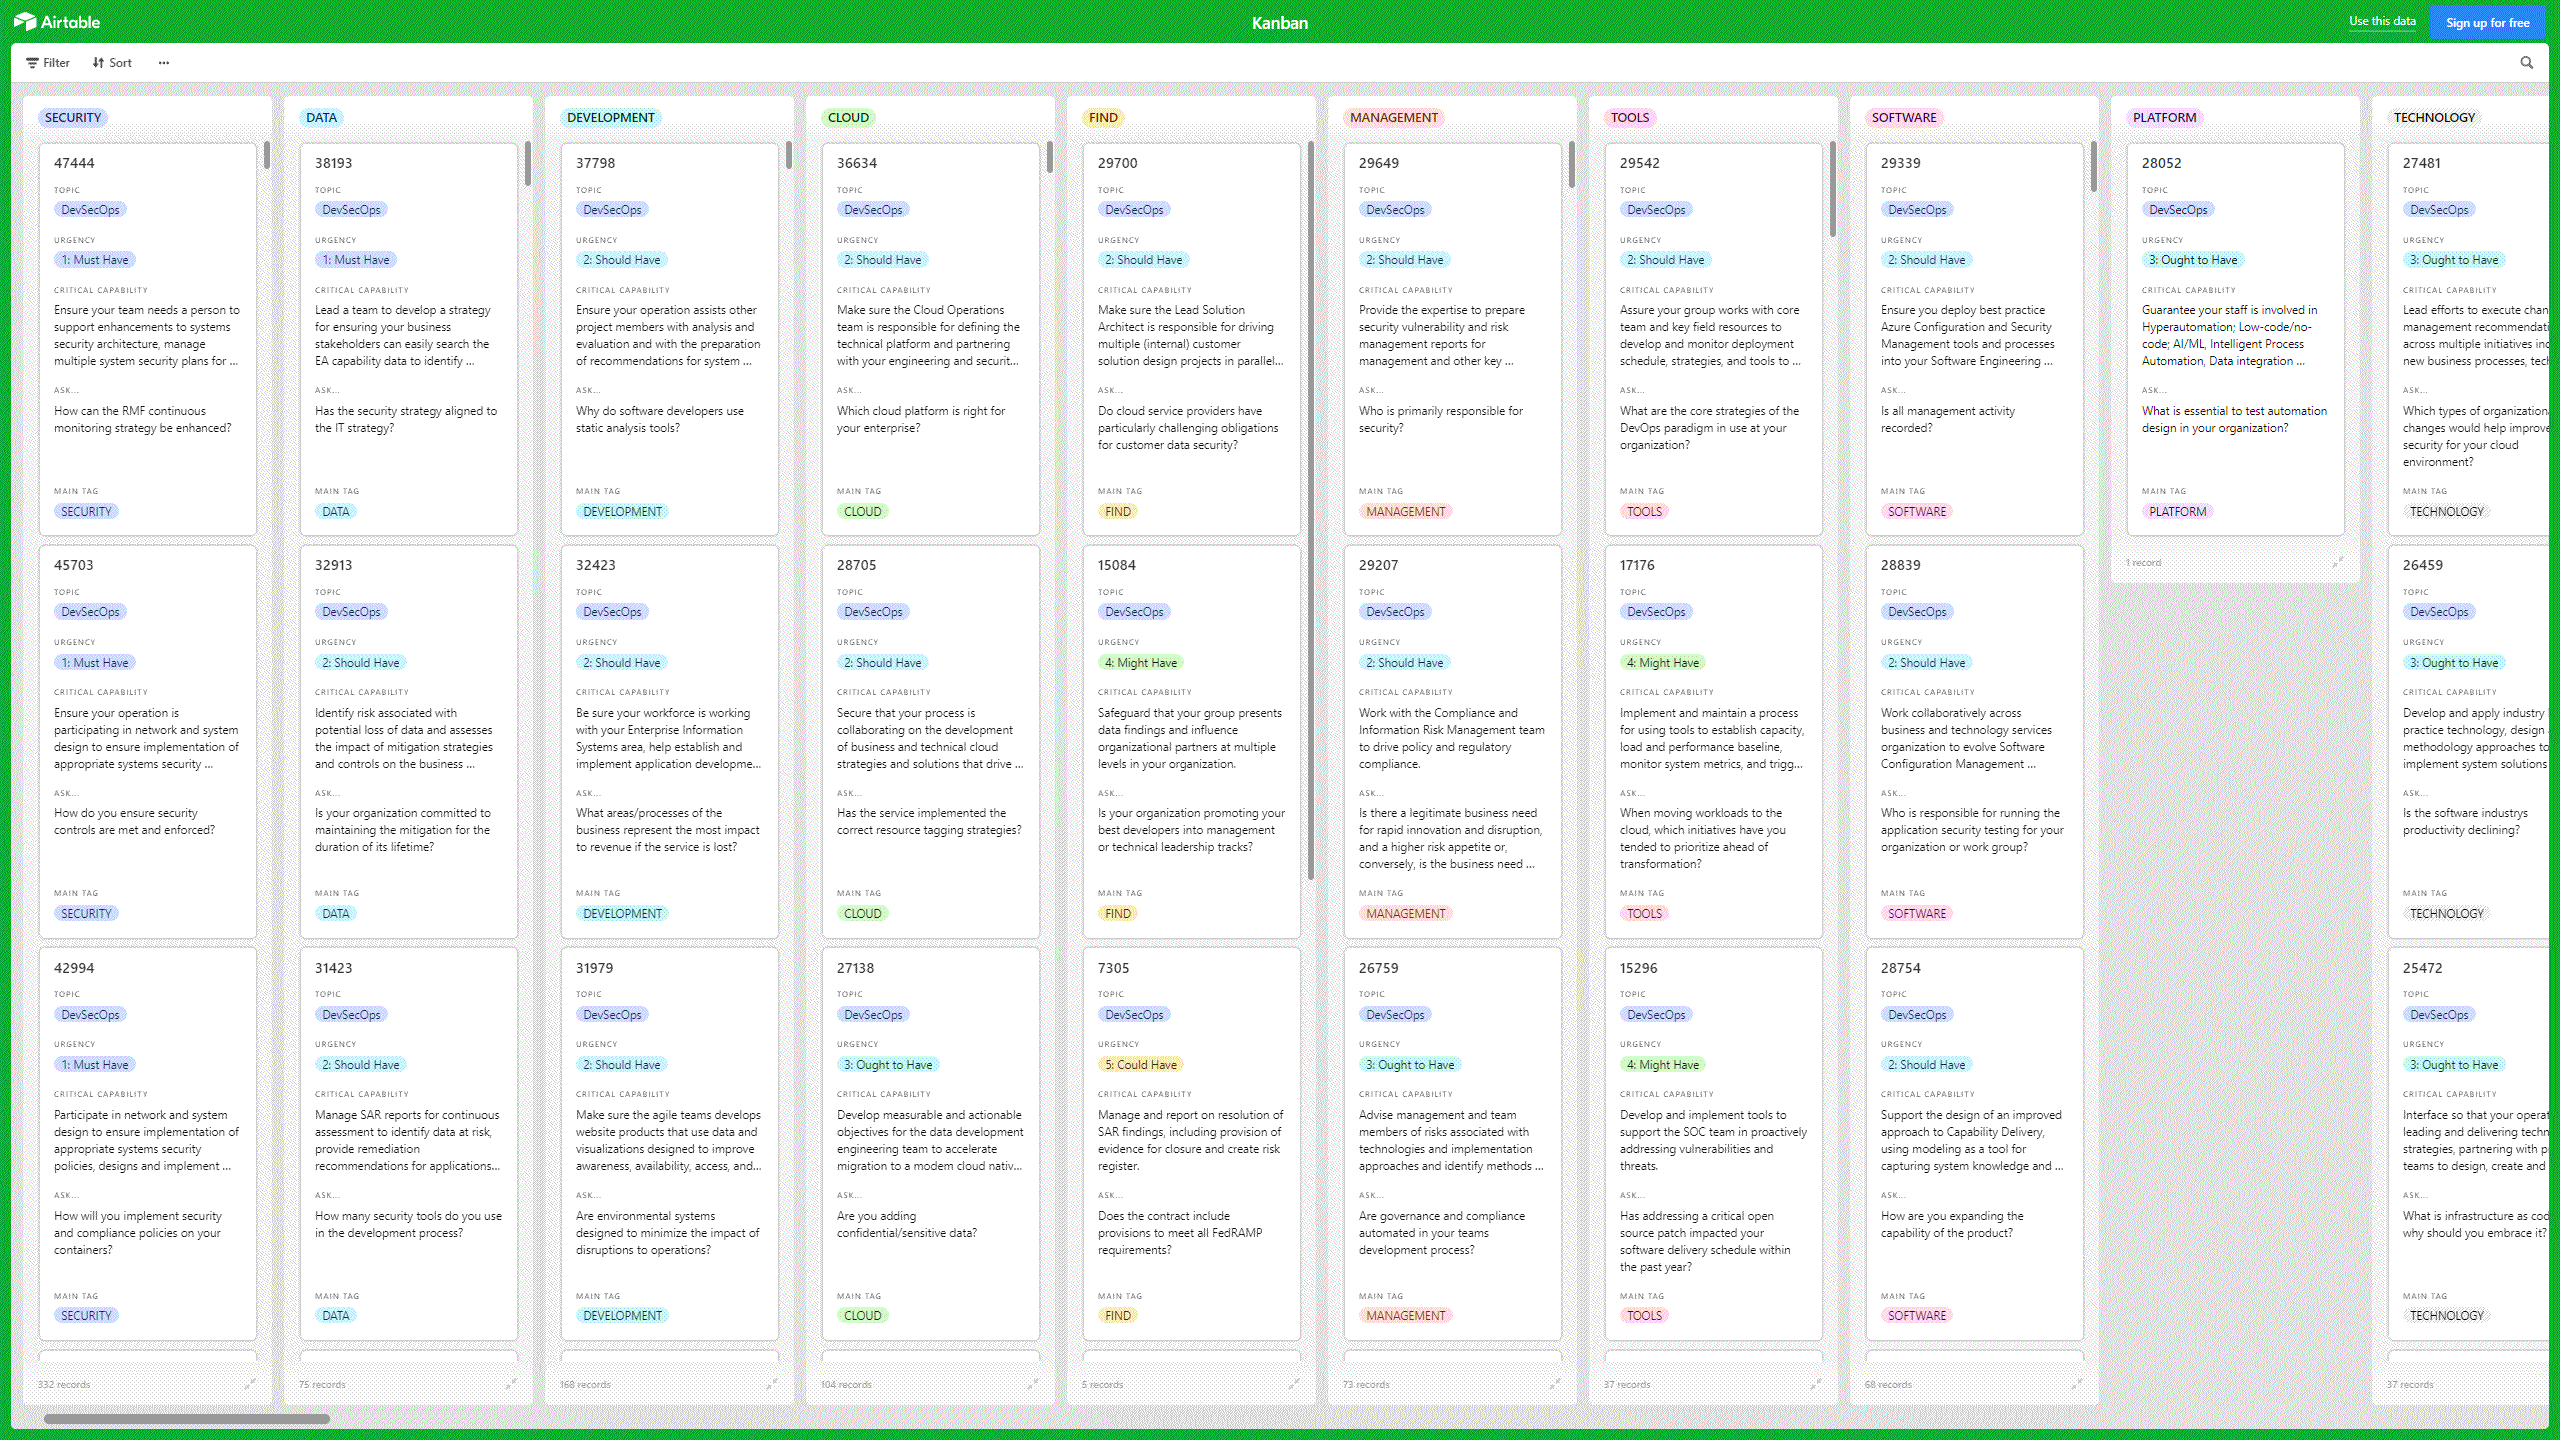The image size is (2560, 1440).
Task: Open record card 38193
Action: tap(409, 339)
